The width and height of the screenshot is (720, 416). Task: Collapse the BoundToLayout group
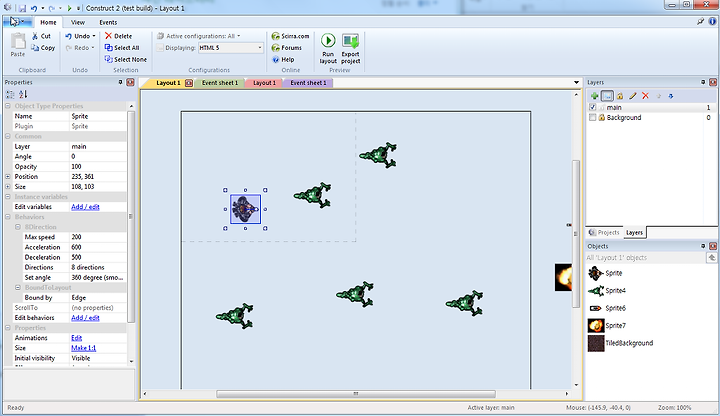[x=18, y=287]
